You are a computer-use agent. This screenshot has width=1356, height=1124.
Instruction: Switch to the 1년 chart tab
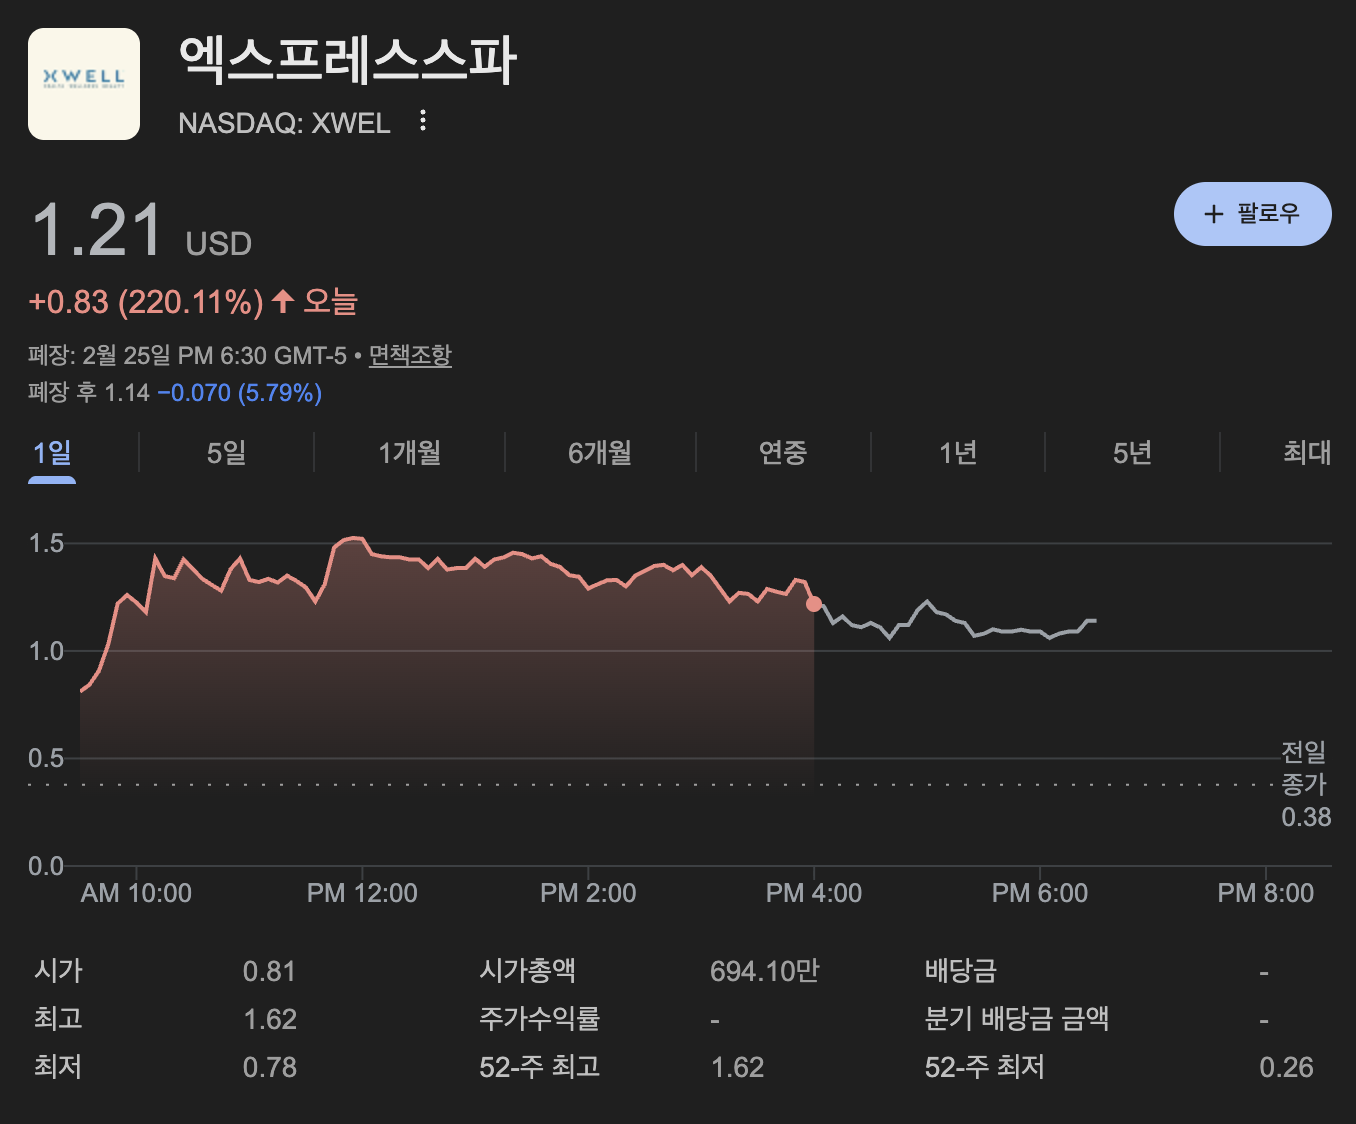pyautogui.click(x=957, y=453)
